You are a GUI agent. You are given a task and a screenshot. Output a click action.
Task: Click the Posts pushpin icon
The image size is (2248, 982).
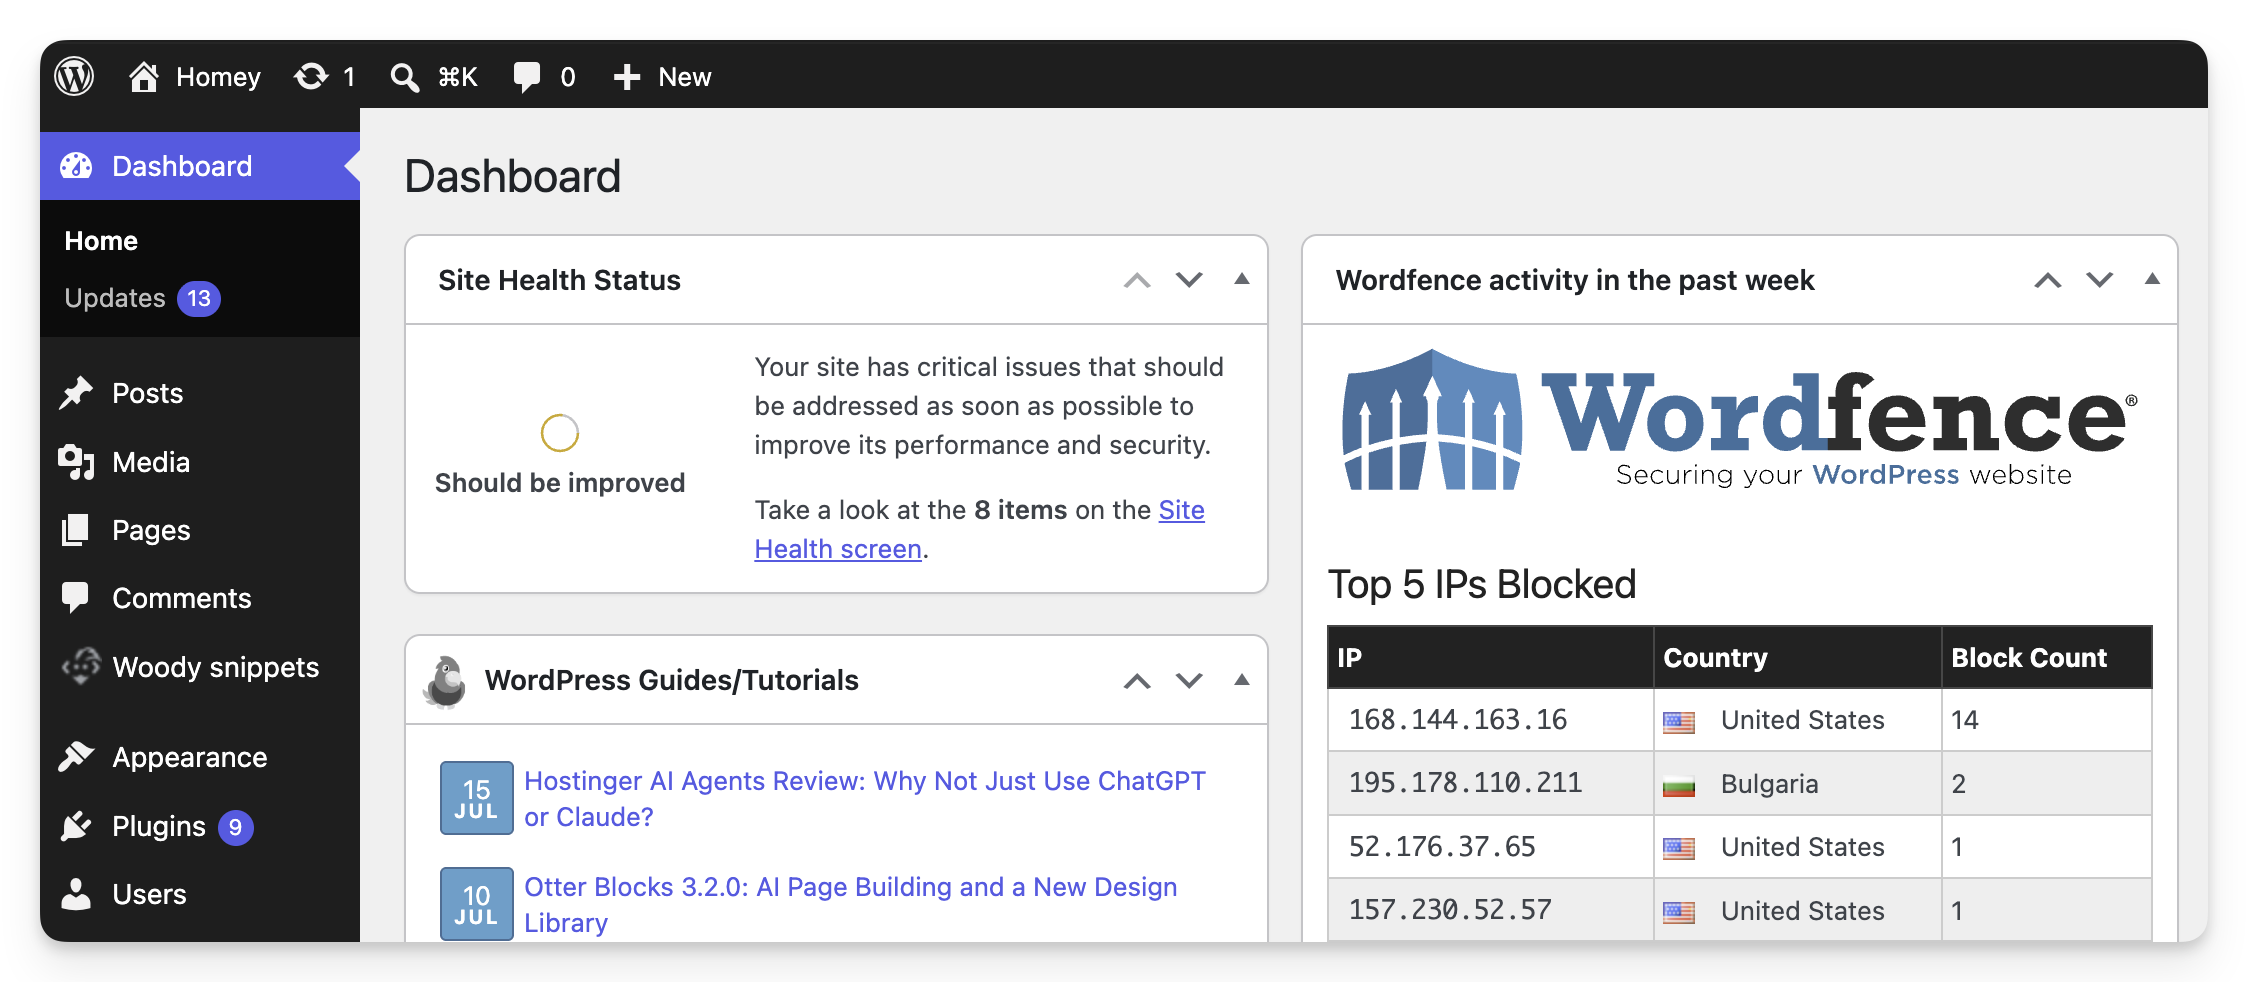tap(76, 393)
